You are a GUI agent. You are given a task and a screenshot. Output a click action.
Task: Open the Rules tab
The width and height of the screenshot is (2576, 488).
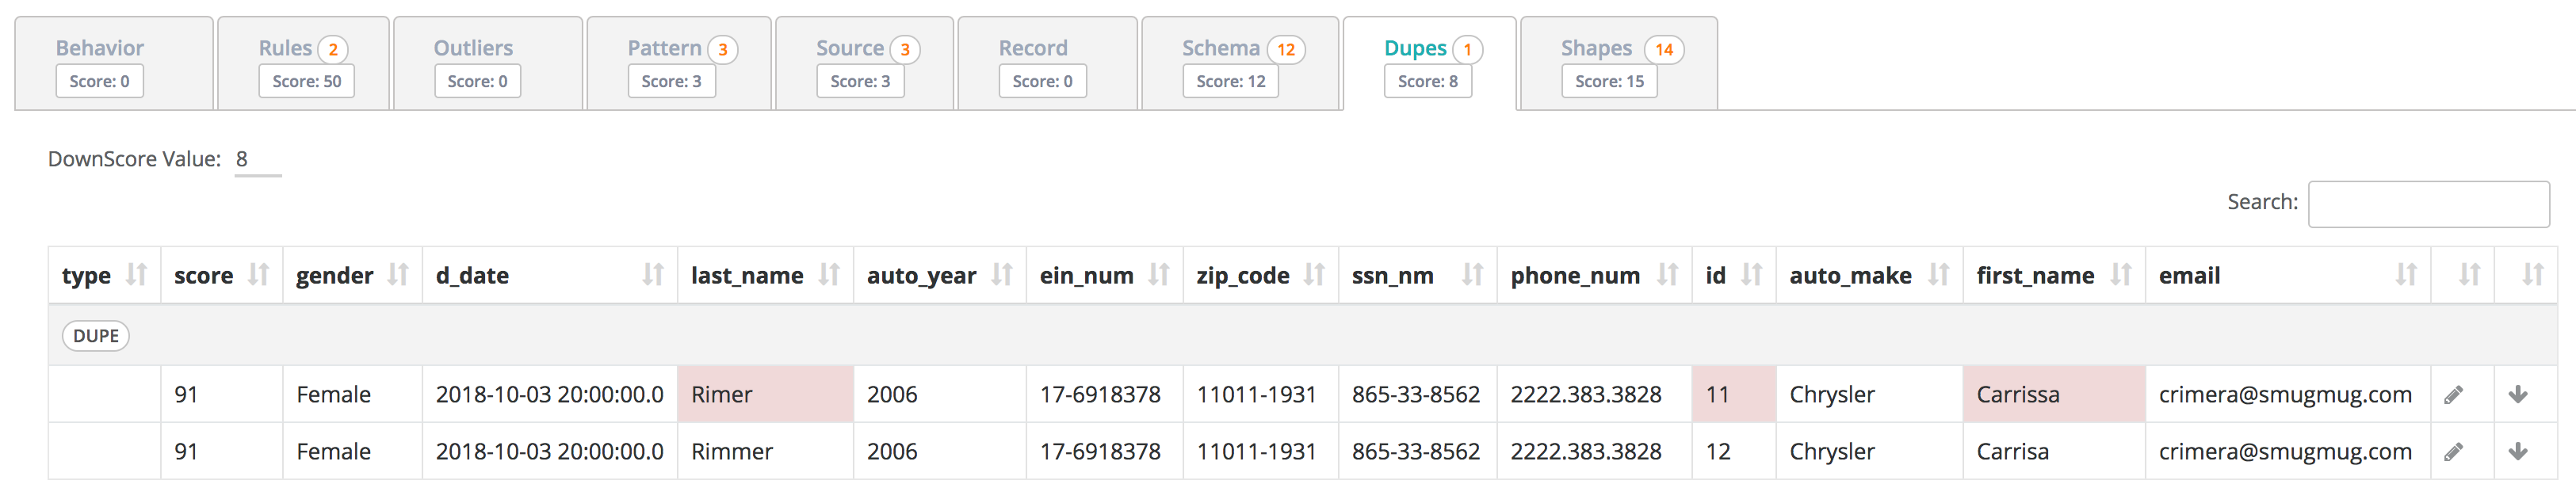[x=286, y=48]
